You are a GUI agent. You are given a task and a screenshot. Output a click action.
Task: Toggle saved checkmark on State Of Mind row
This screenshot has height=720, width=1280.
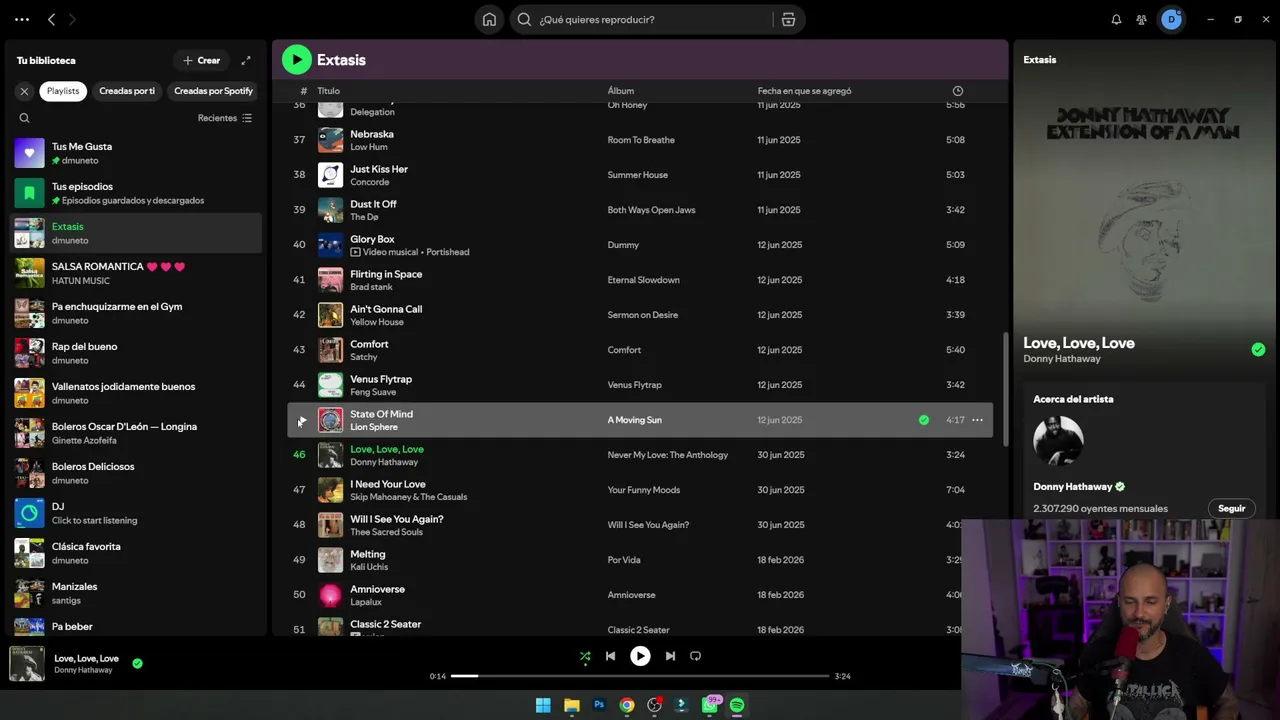tap(924, 420)
